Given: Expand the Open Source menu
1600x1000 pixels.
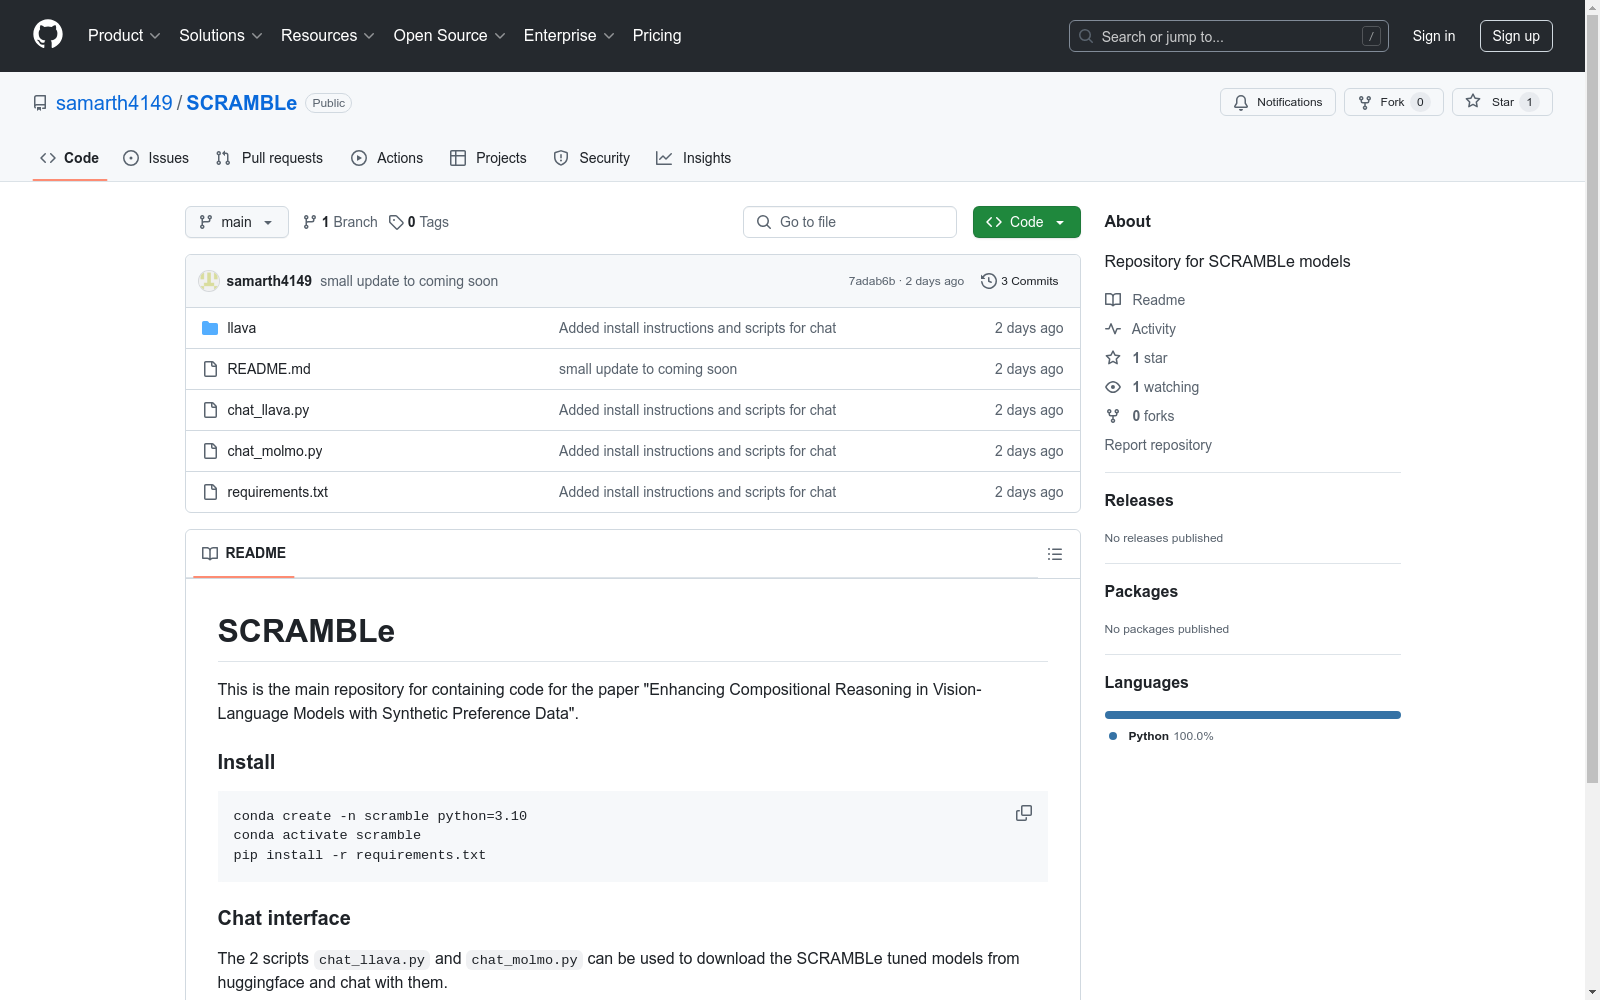Looking at the screenshot, I should [450, 35].
